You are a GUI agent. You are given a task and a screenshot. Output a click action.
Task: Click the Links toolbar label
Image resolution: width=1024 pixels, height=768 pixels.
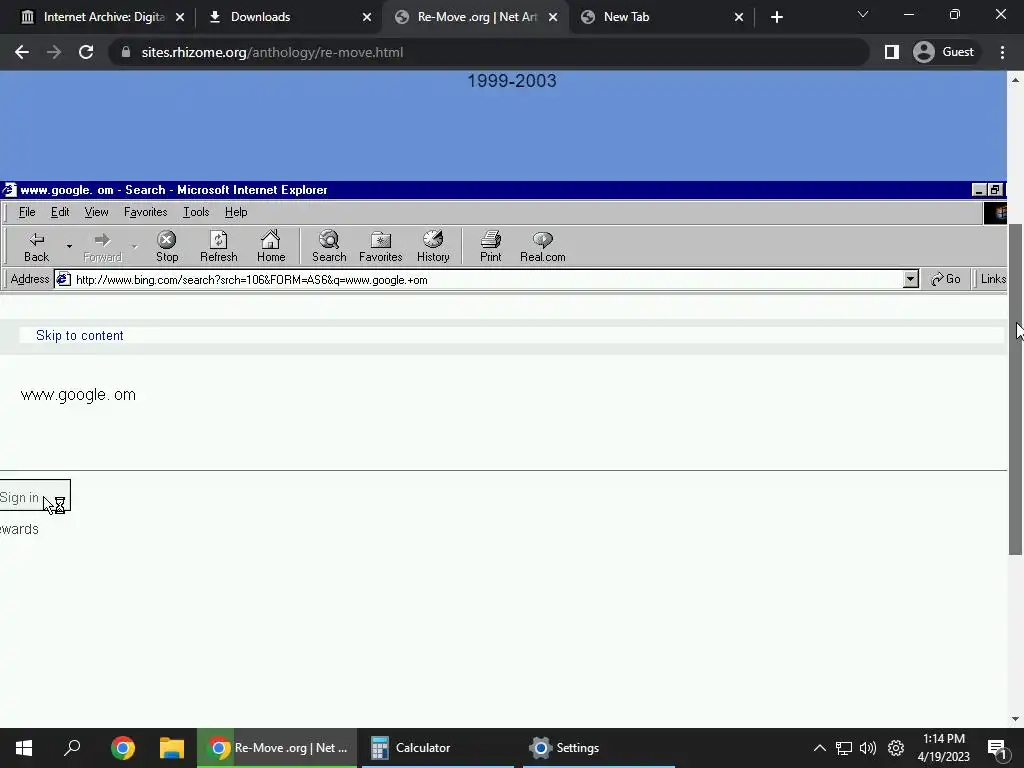(x=993, y=280)
